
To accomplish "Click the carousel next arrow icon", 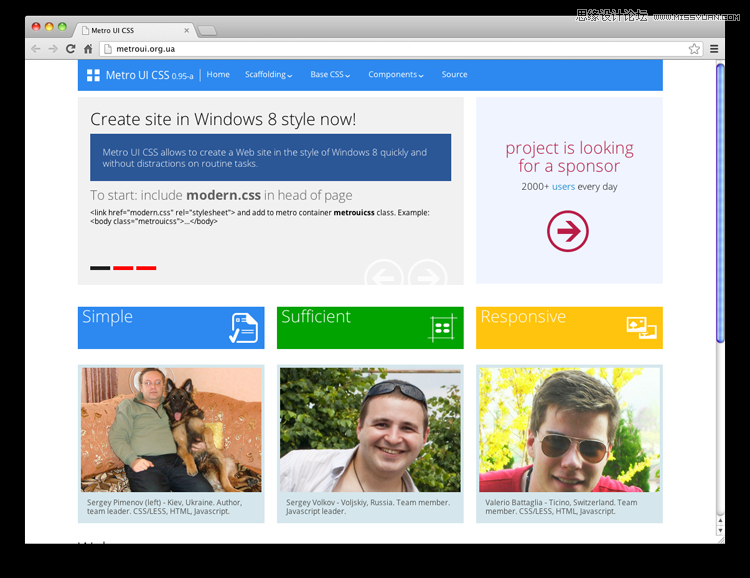I will pyautogui.click(x=427, y=272).
